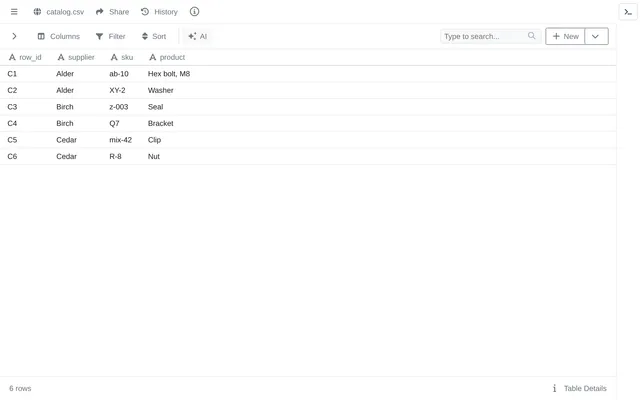Screen dimensions: 640x400
Task: Click the search magnifier icon
Action: (531, 36)
